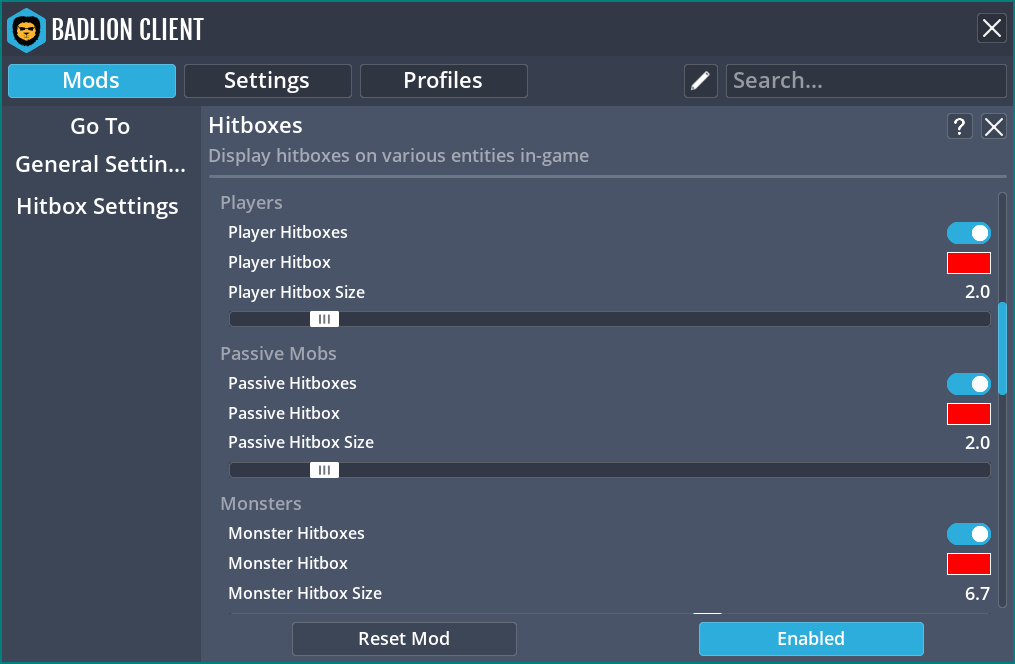Close the Badlion Client window
Screen dimensions: 1015x664
click(992, 28)
